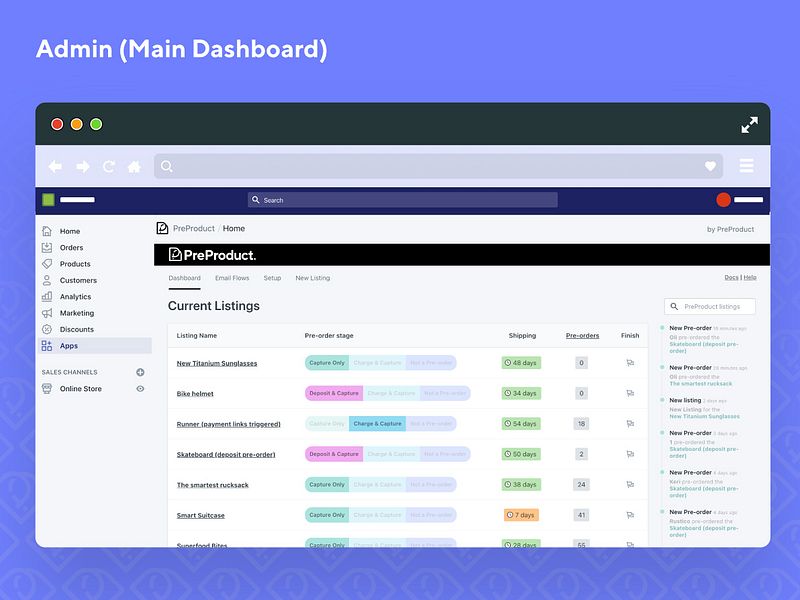The height and width of the screenshot is (600, 800).
Task: Open the Smart Suitcase listing
Action: tap(201, 515)
